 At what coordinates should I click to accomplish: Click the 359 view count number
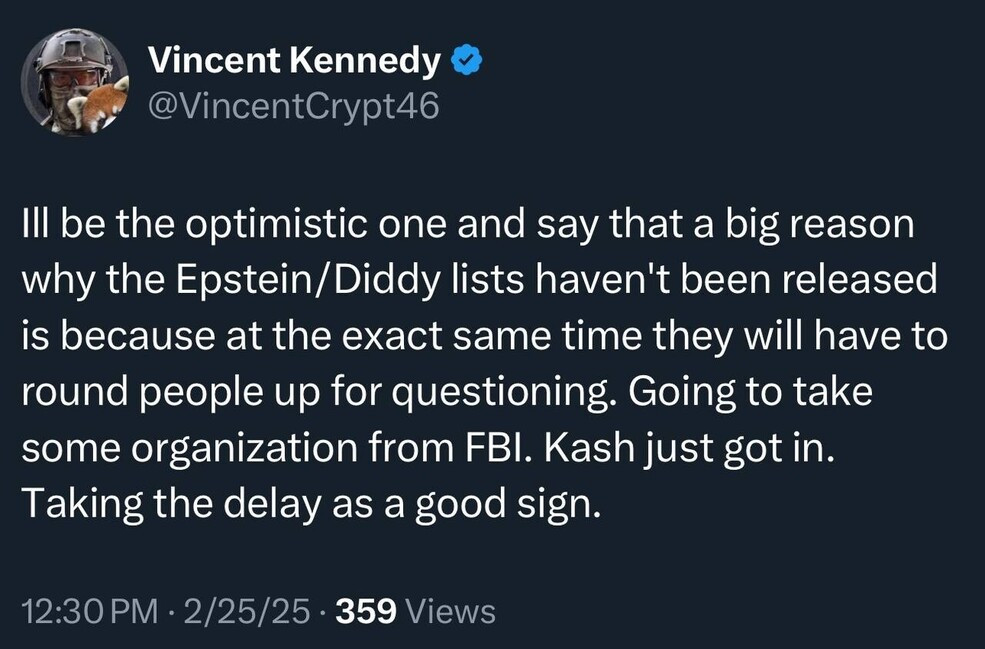pos(369,610)
